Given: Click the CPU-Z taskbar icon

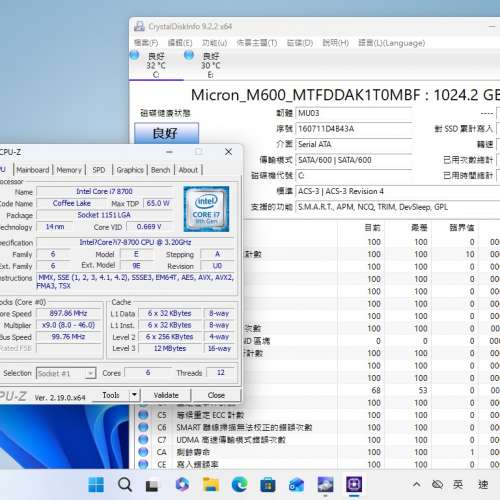Looking at the screenshot, I should [x=354, y=485].
